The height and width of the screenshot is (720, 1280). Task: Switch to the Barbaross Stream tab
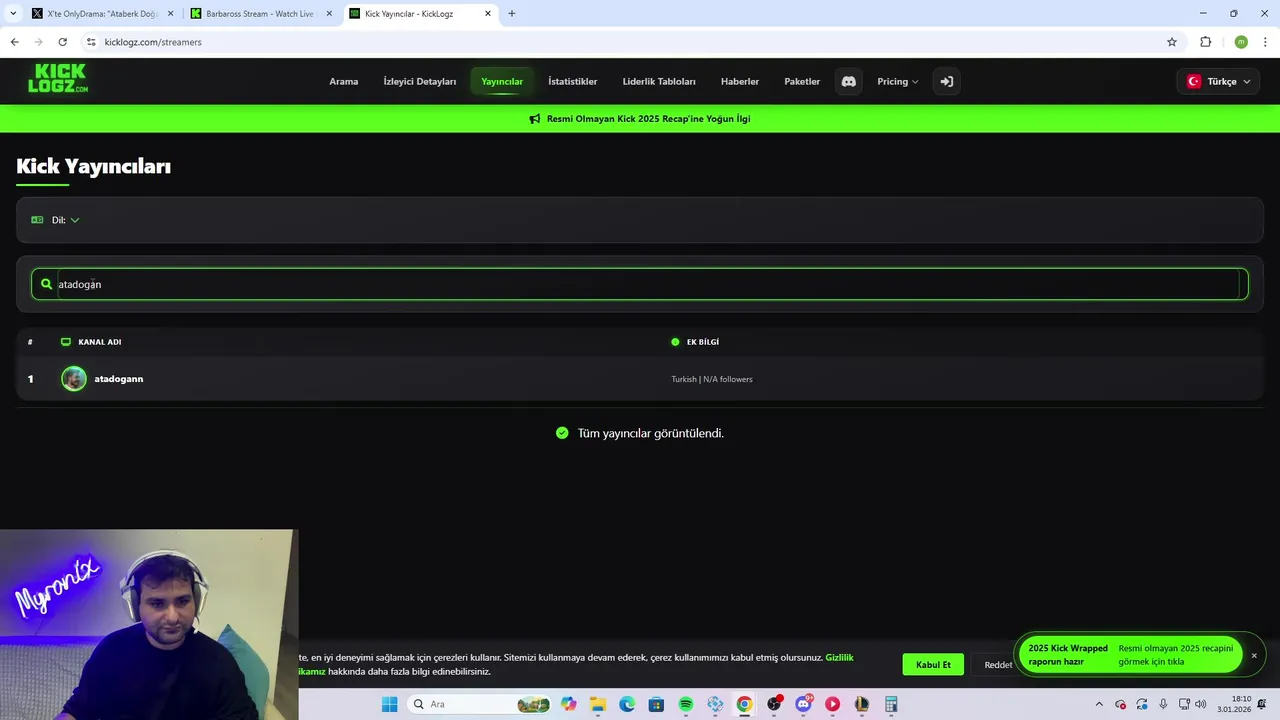coord(260,14)
